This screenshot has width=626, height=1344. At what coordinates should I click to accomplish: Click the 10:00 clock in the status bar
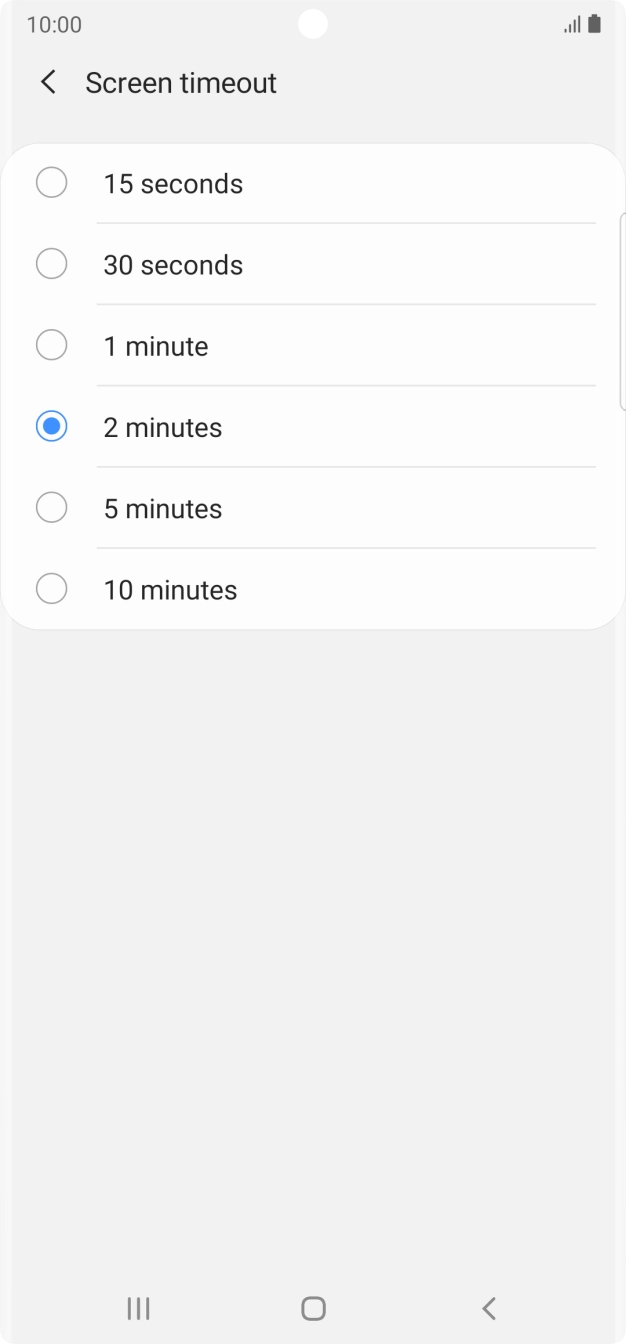click(56, 24)
